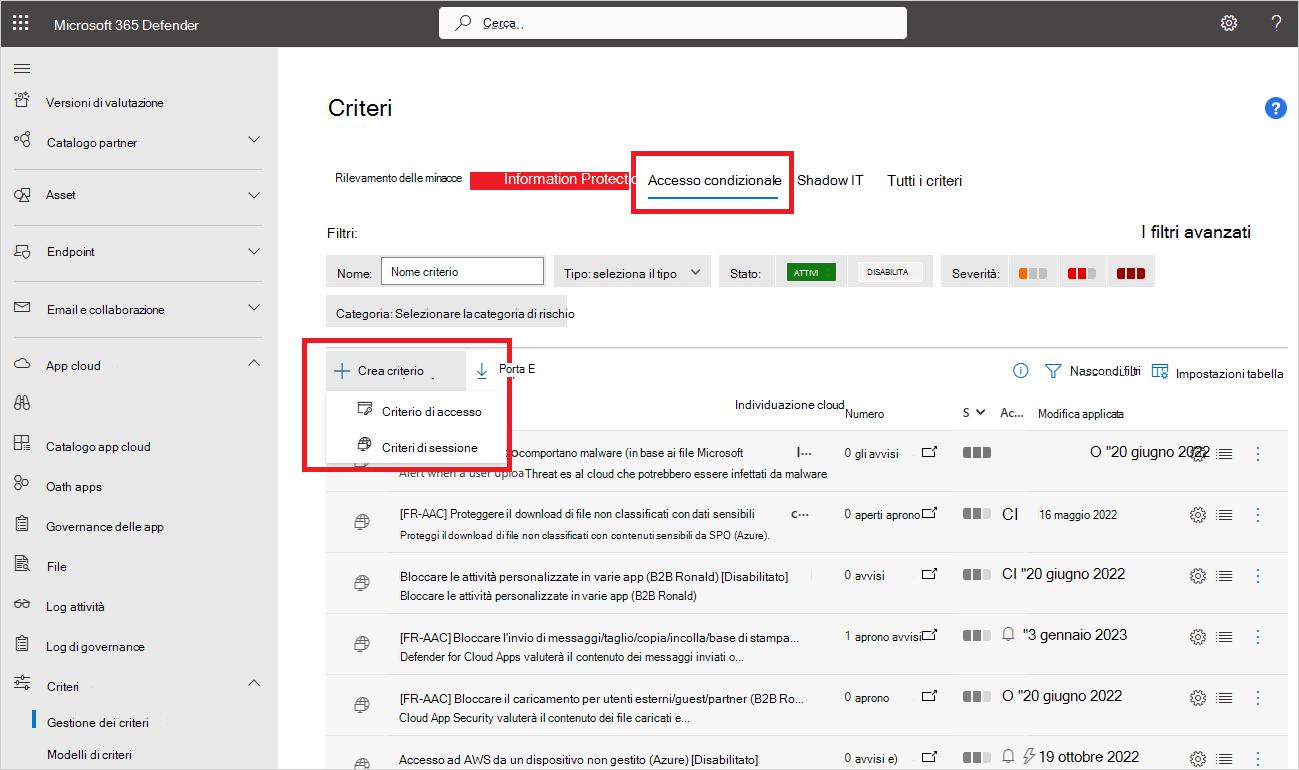
Task: Open alerts link icon for 0 aperti aprono row
Action: [929, 514]
